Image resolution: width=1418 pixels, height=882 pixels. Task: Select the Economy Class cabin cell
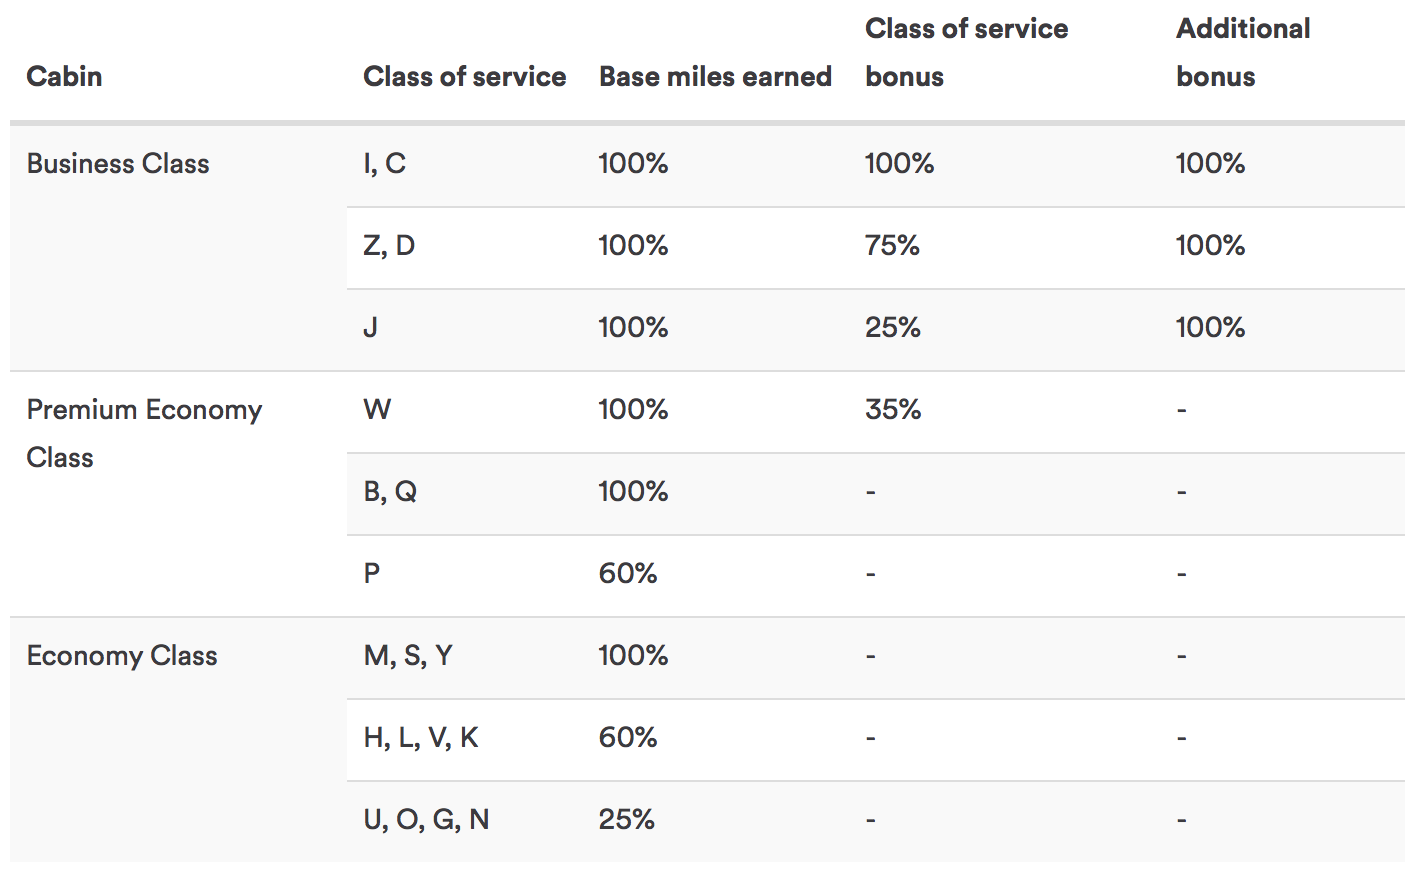point(122,656)
